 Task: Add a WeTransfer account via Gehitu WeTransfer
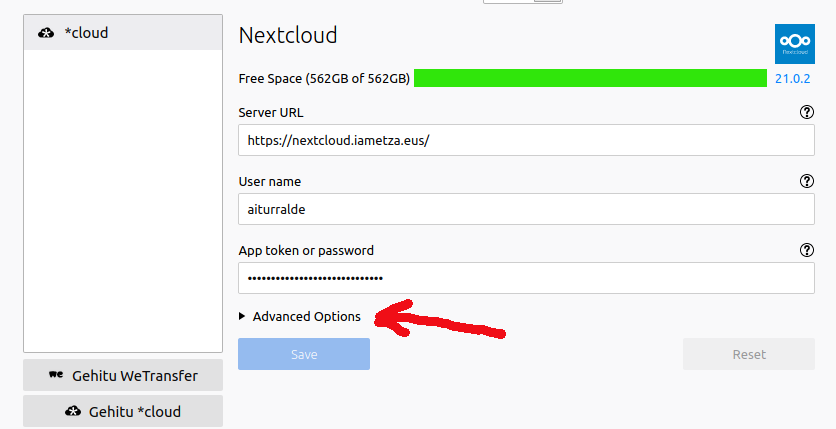coord(123,376)
